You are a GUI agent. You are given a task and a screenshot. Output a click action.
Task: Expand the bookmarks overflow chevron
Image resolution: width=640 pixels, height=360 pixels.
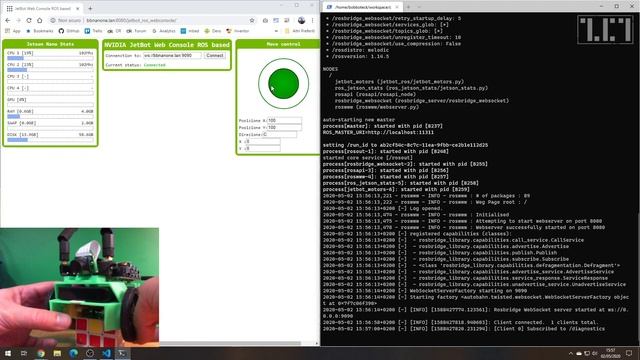[x=276, y=31]
